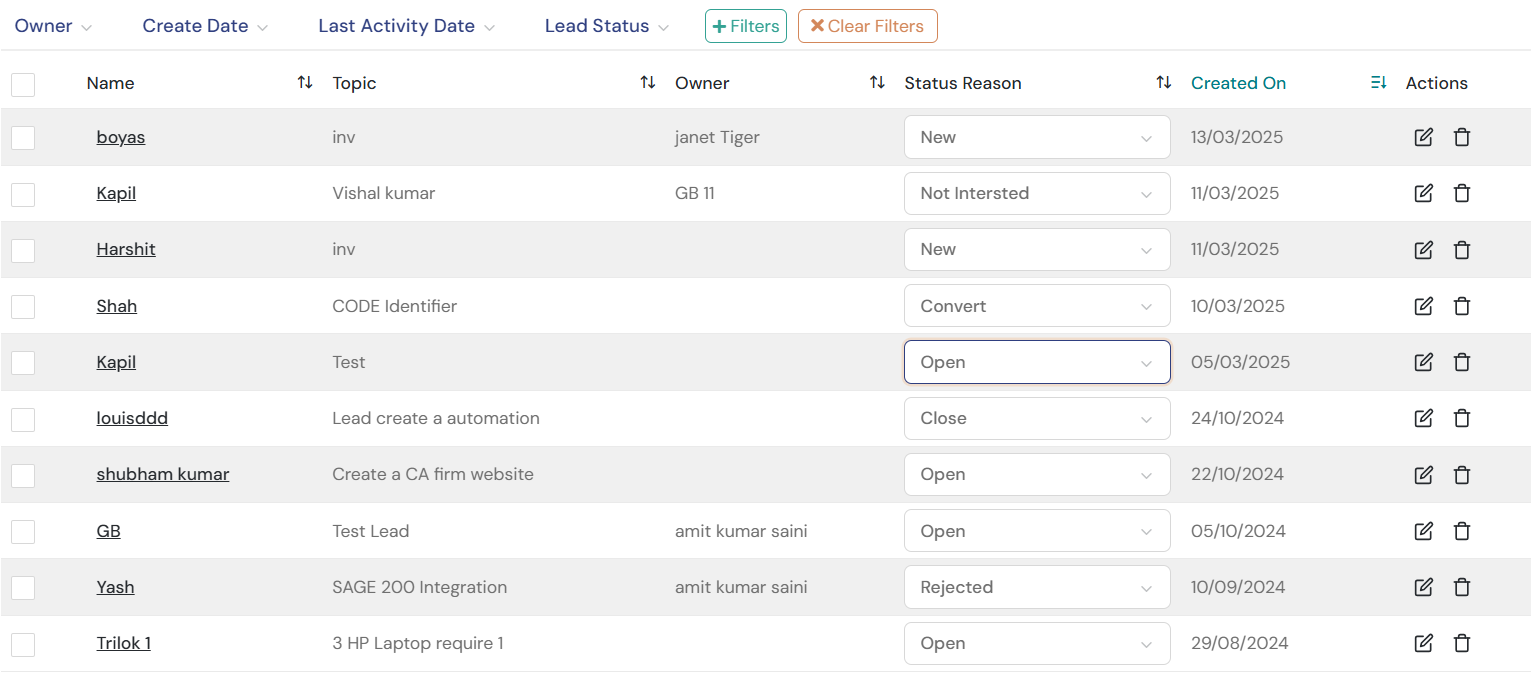Delete the Yash lead row
The image size is (1531, 678).
point(1461,587)
